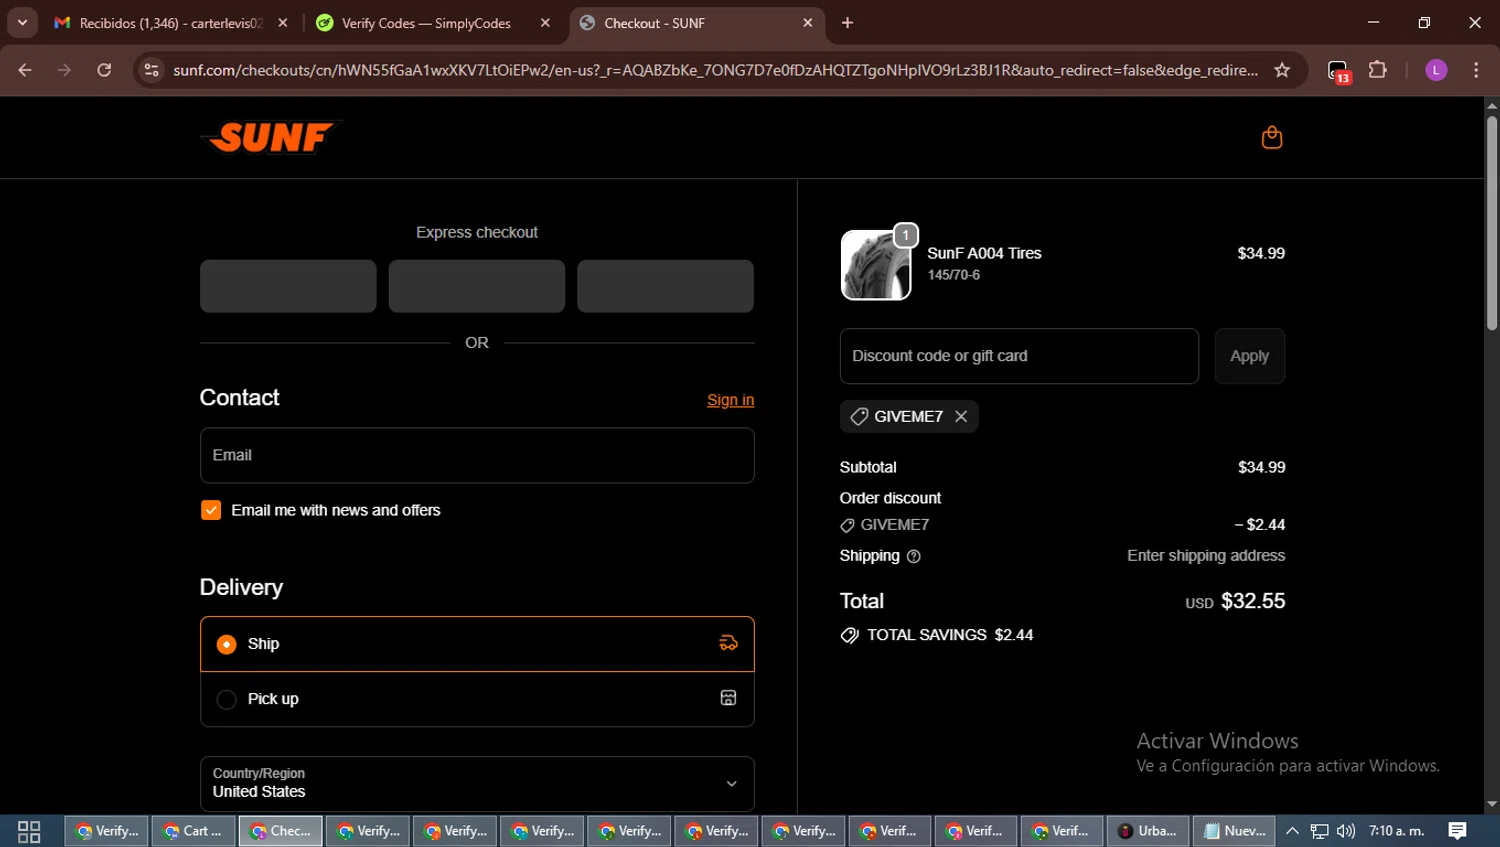Select the Checkout - SUNF tab
Screen dimensions: 1500x847
tap(697, 23)
